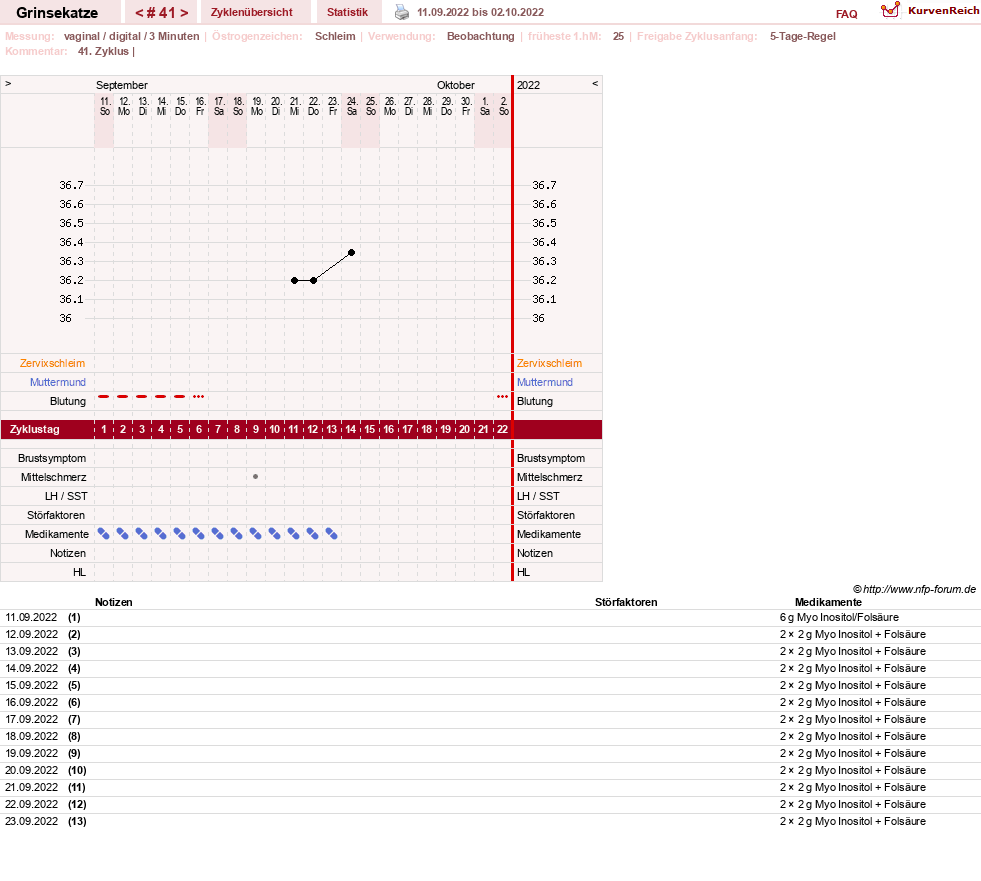
Task: Click the medication pill icon for cycle day 1
Action: (104, 534)
